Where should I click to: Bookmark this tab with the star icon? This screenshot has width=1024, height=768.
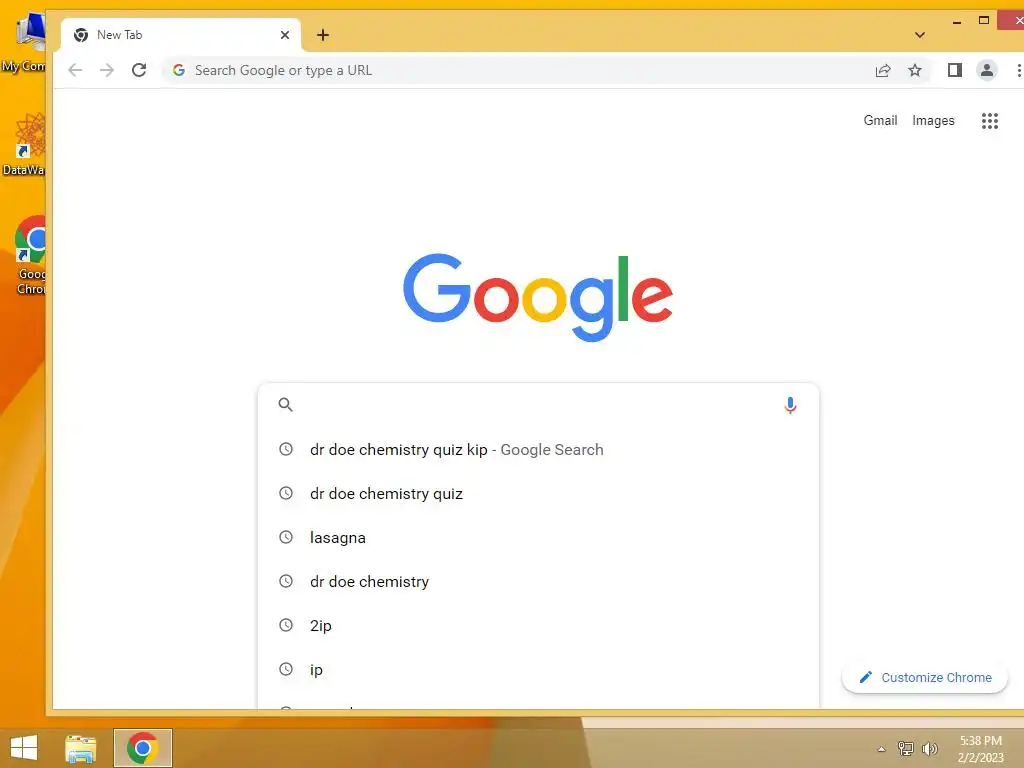point(915,70)
